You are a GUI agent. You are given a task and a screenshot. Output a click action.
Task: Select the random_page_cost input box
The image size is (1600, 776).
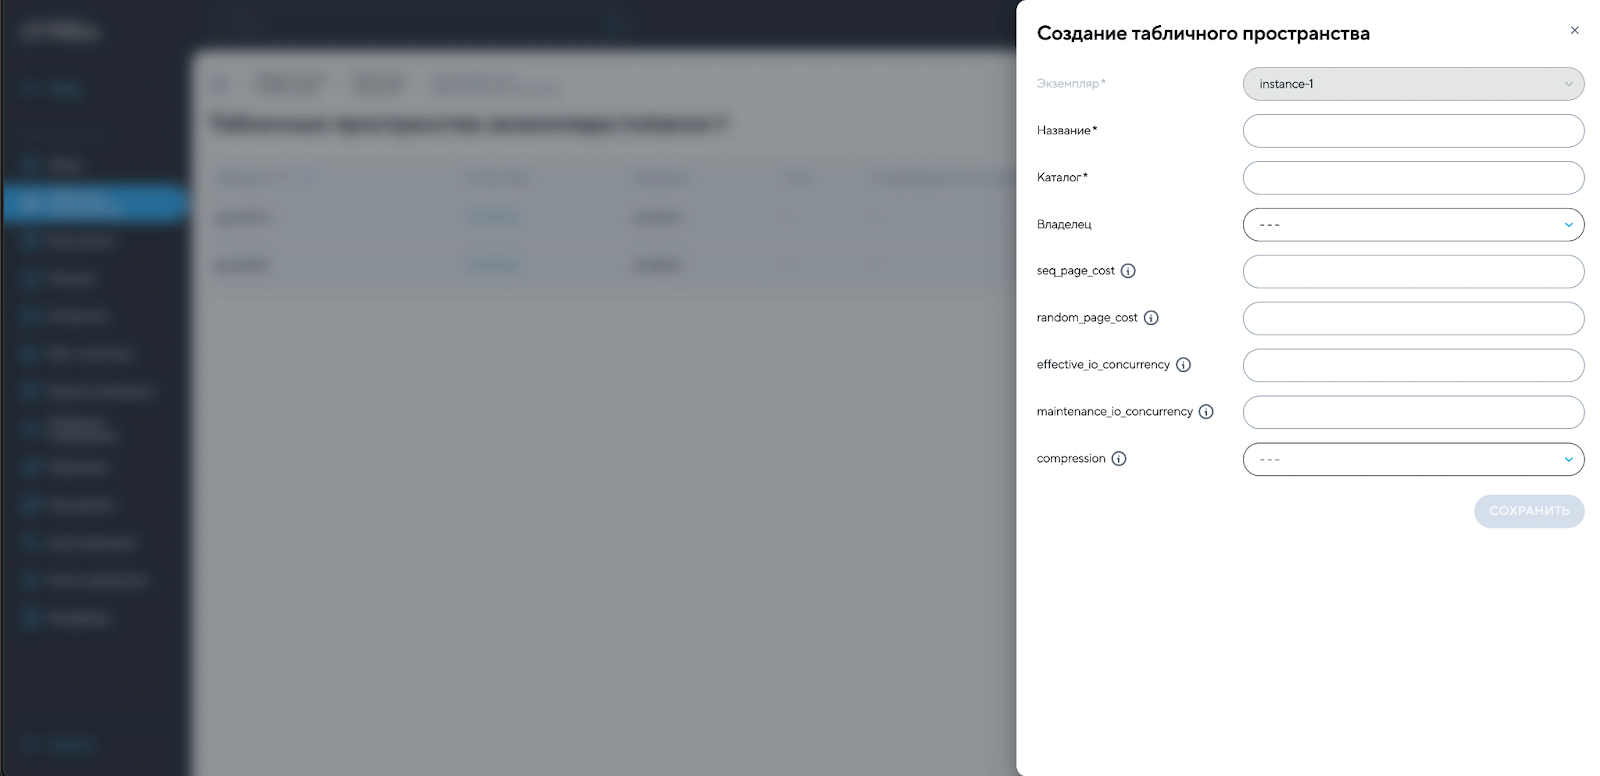click(x=1412, y=319)
